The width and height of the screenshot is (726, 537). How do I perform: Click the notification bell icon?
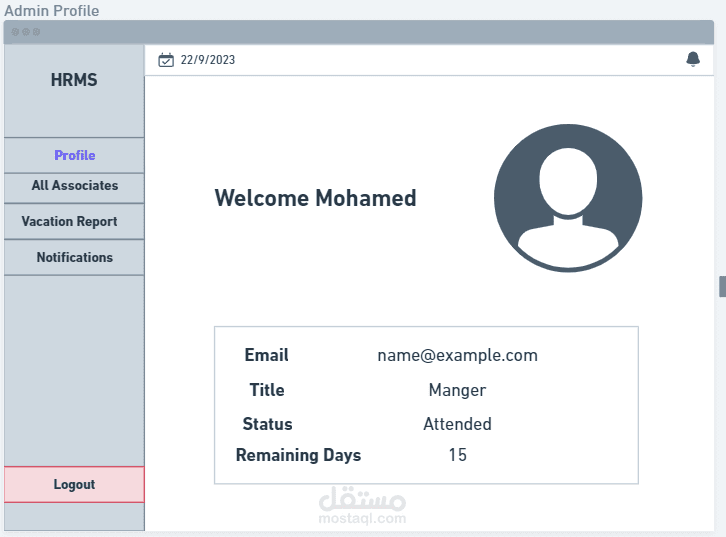[693, 59]
